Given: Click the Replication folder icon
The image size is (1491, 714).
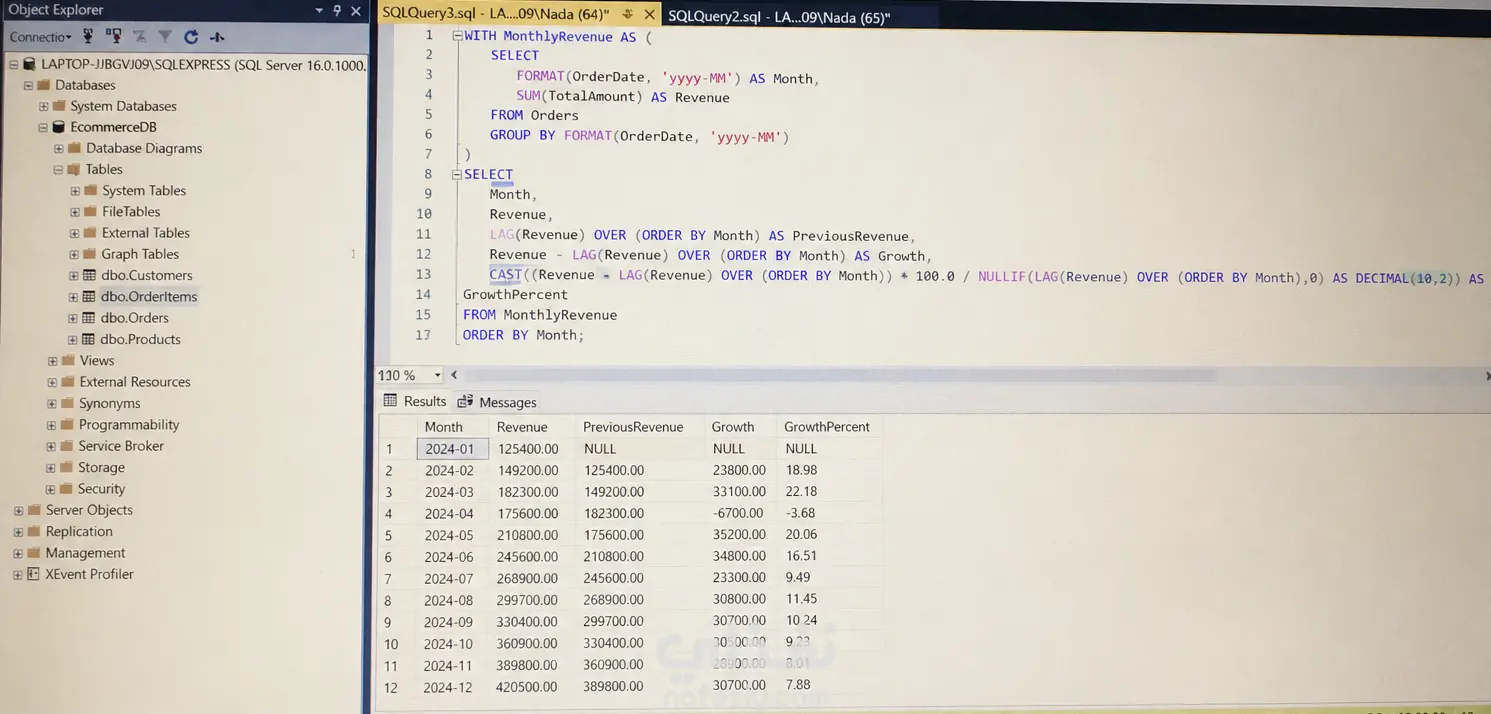Looking at the screenshot, I should [x=33, y=531].
